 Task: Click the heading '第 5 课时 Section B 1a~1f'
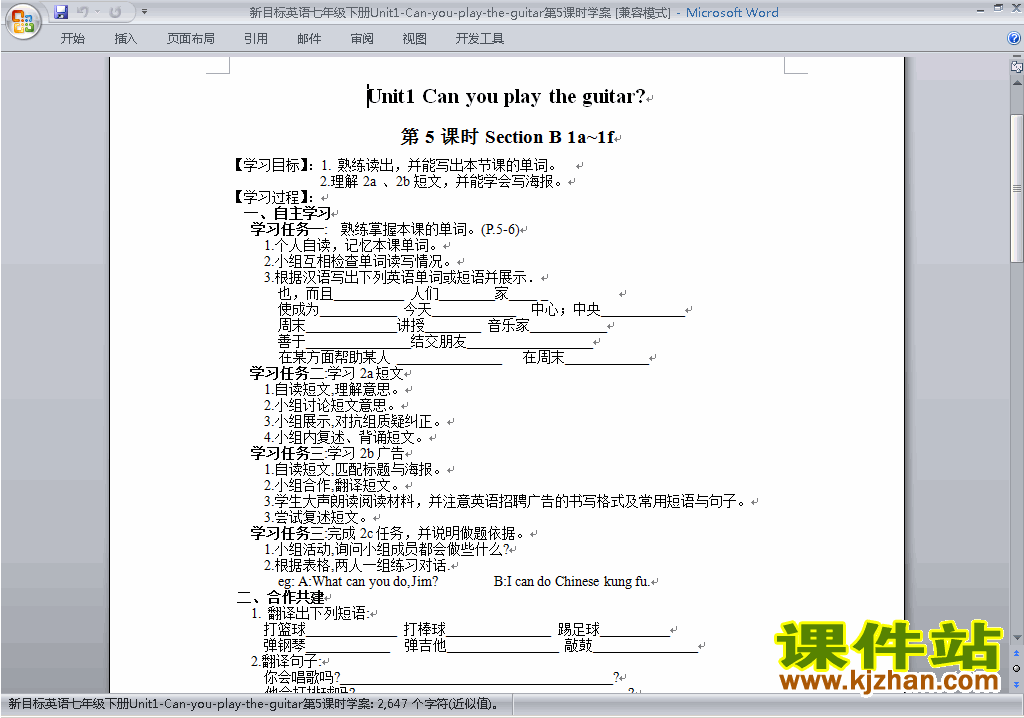[x=507, y=137]
